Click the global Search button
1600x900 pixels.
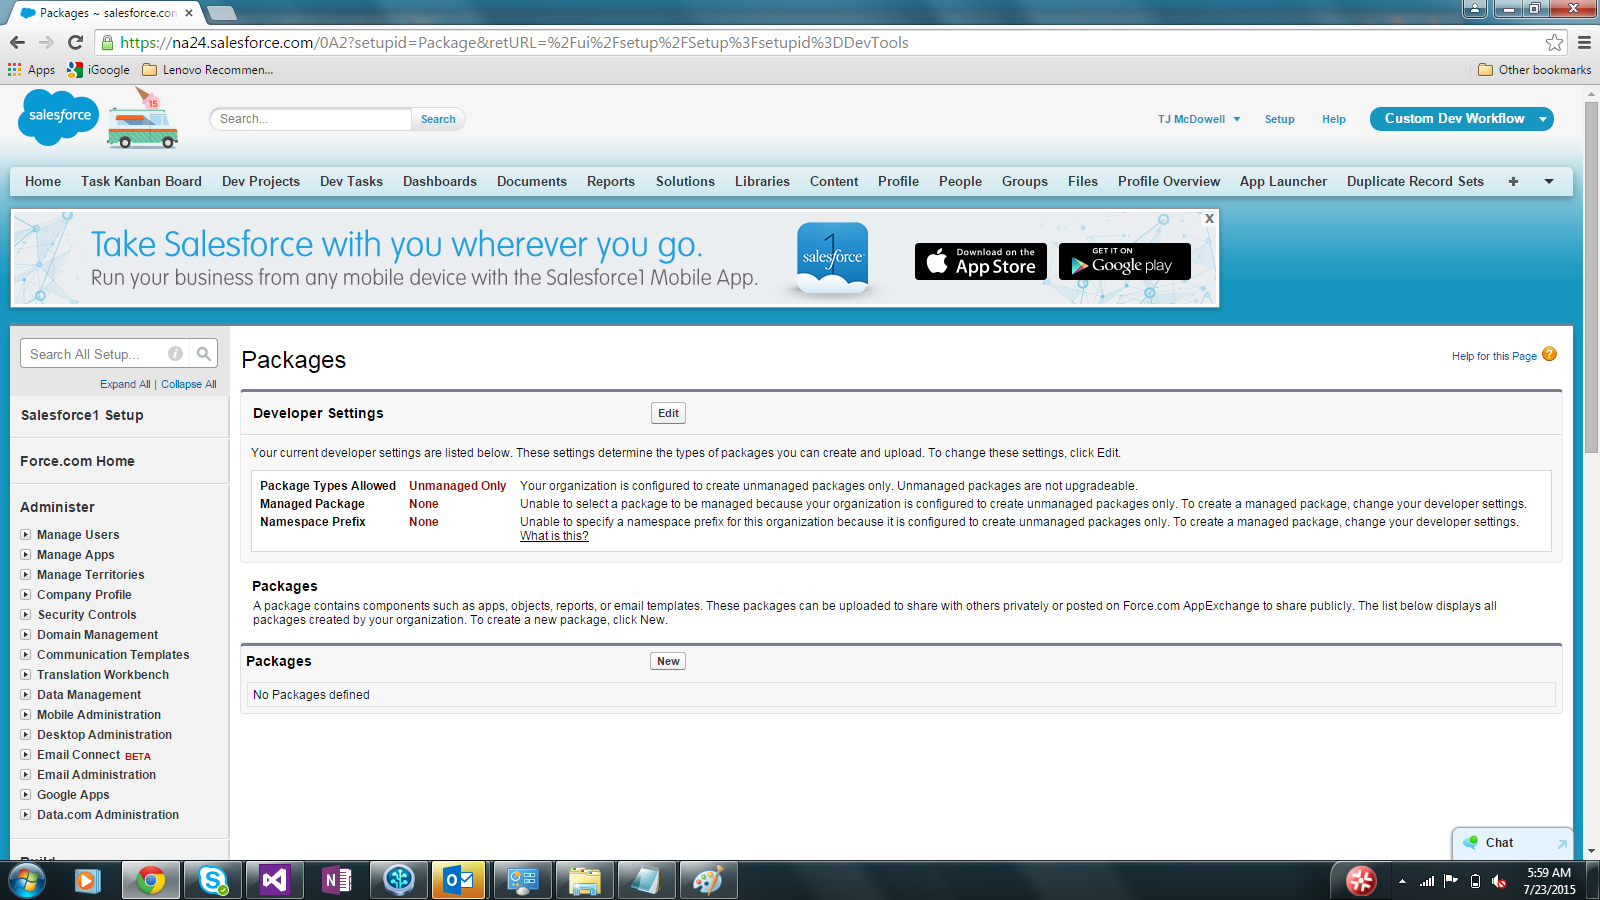pos(438,119)
